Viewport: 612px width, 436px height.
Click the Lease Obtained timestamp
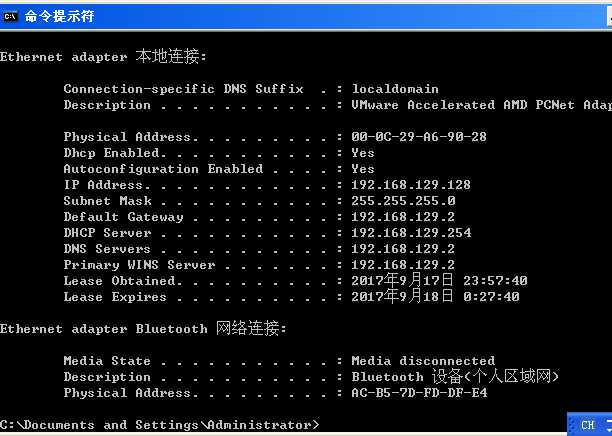[x=439, y=281]
